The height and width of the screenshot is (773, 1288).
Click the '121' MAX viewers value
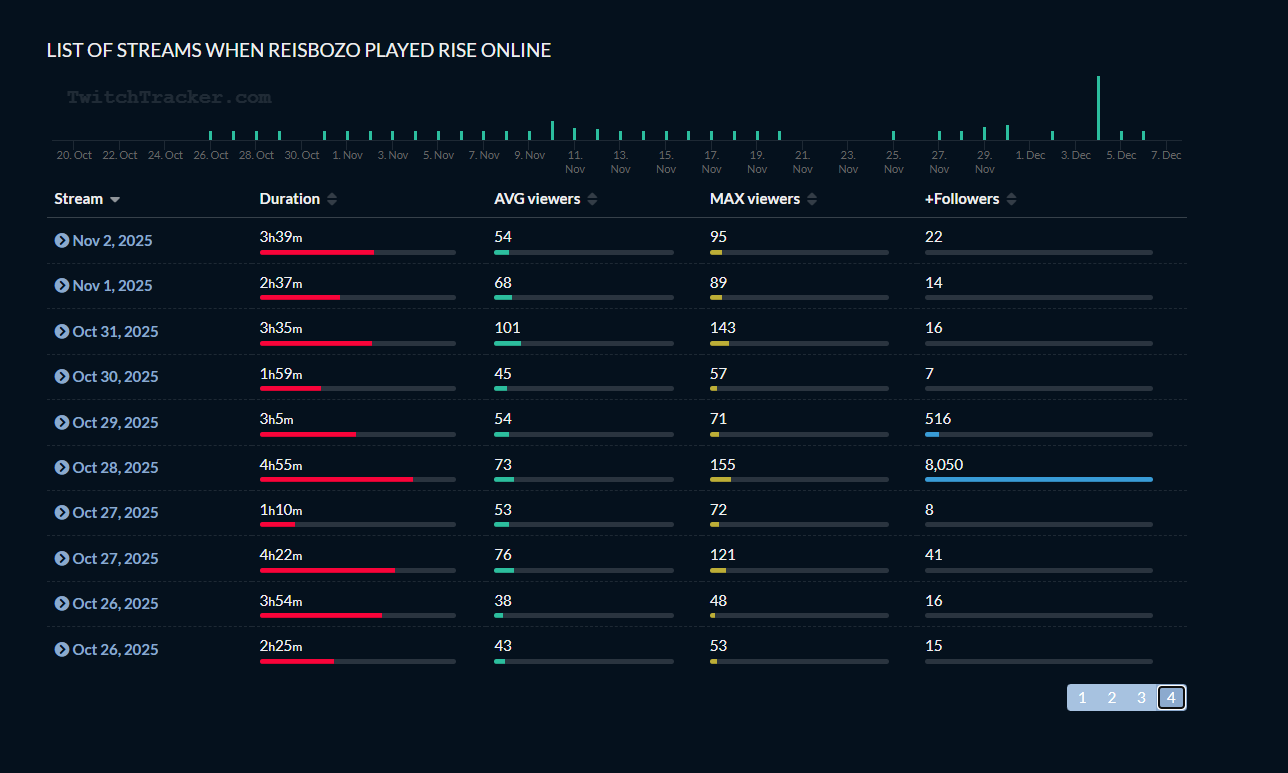click(x=723, y=555)
